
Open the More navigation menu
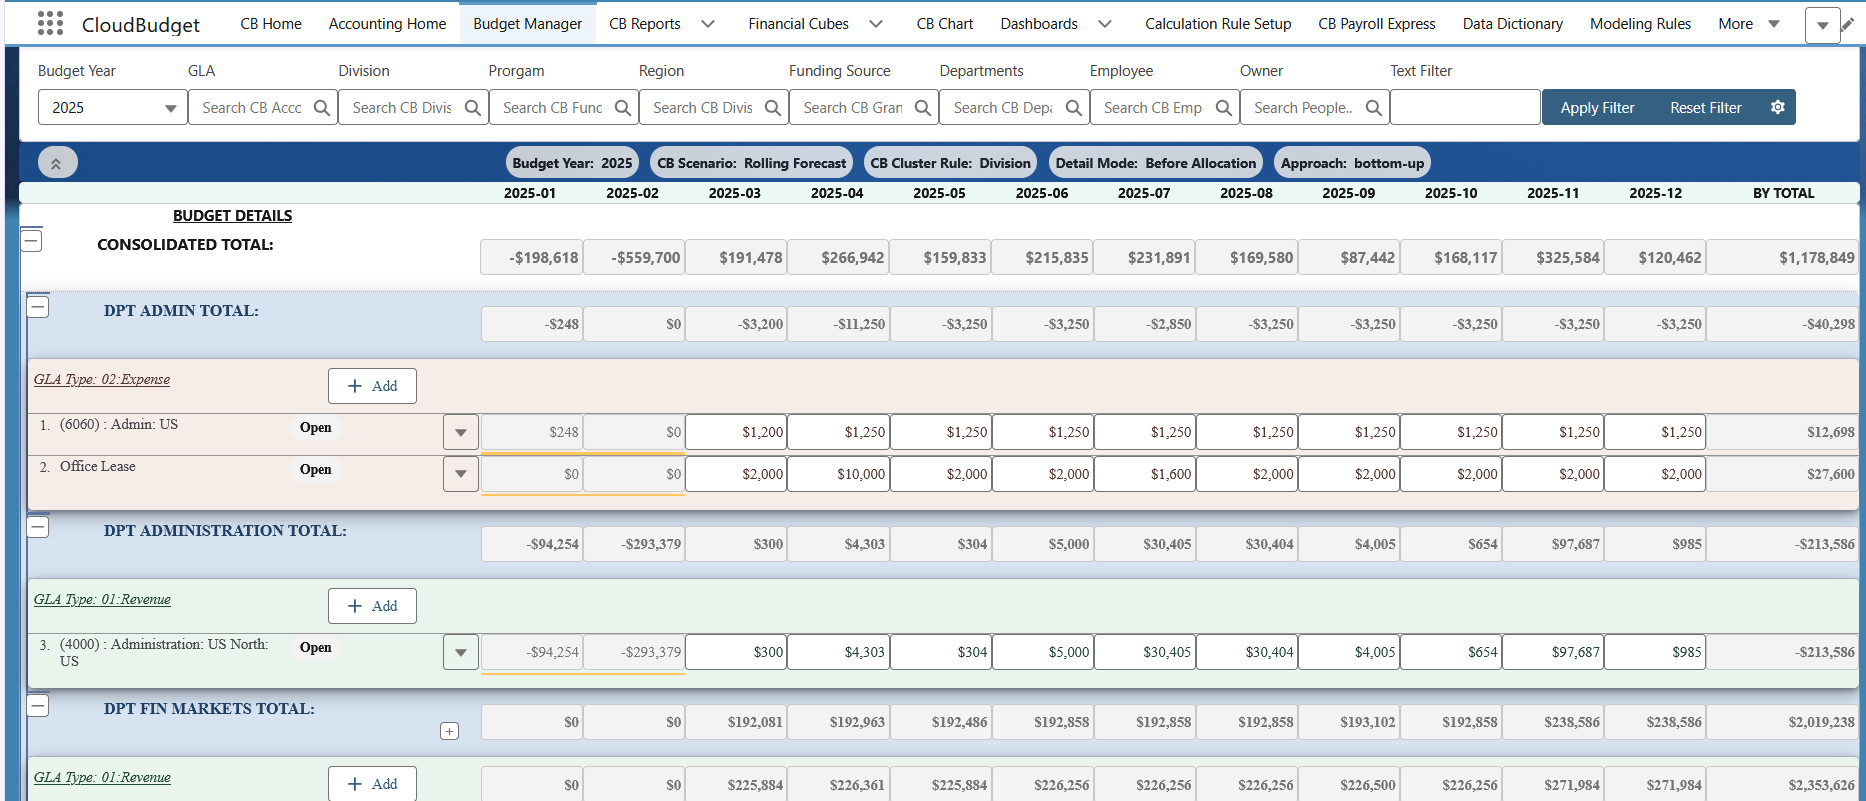point(1749,24)
